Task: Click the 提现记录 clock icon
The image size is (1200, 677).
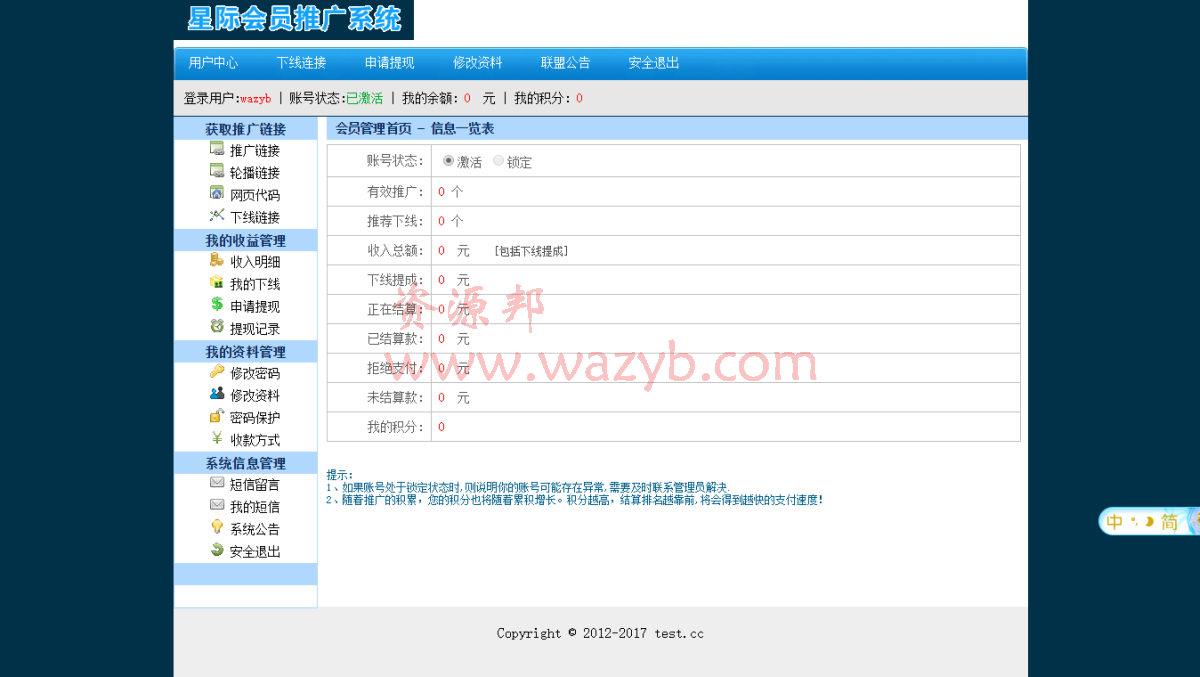Action: (x=217, y=326)
